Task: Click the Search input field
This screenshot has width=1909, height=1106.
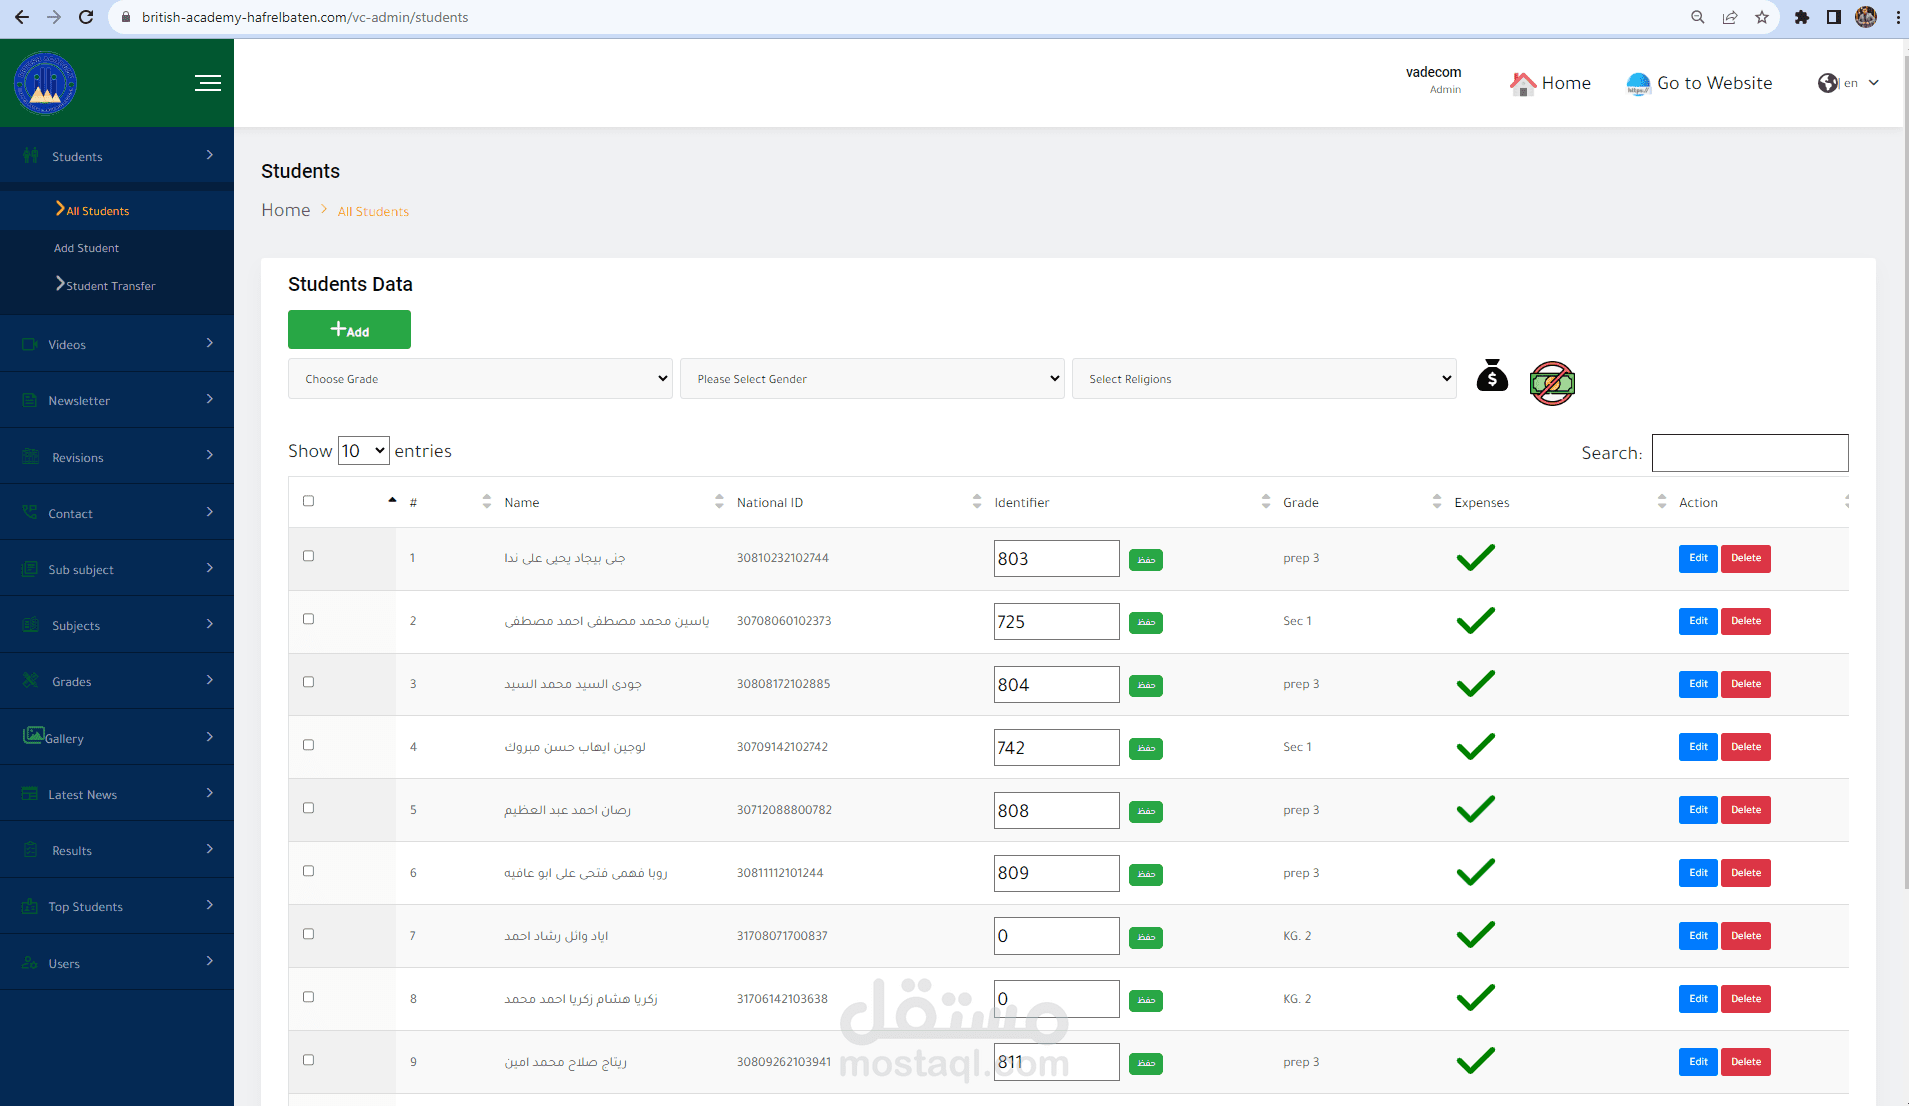Action: tap(1750, 453)
